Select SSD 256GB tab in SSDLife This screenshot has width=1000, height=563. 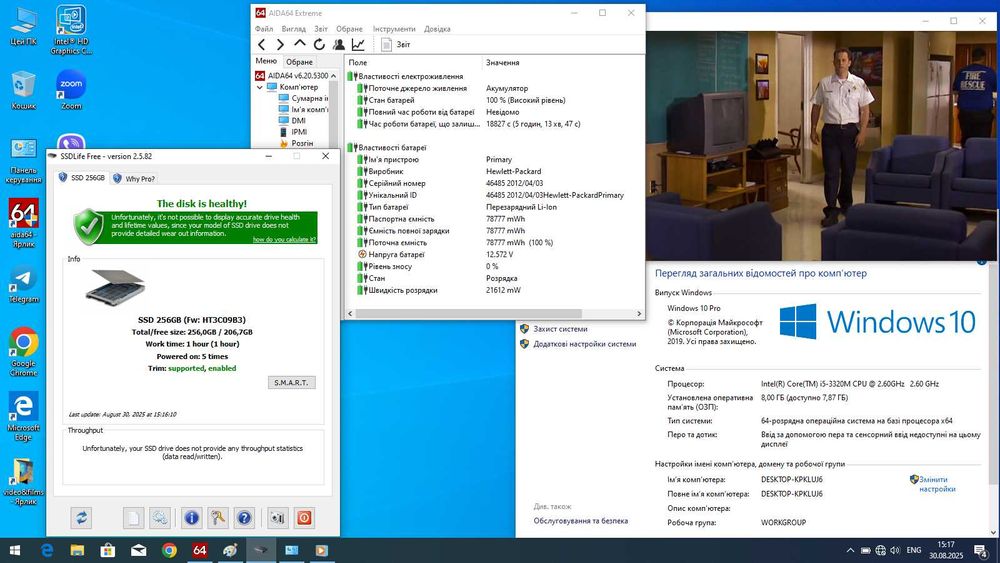[x=82, y=178]
